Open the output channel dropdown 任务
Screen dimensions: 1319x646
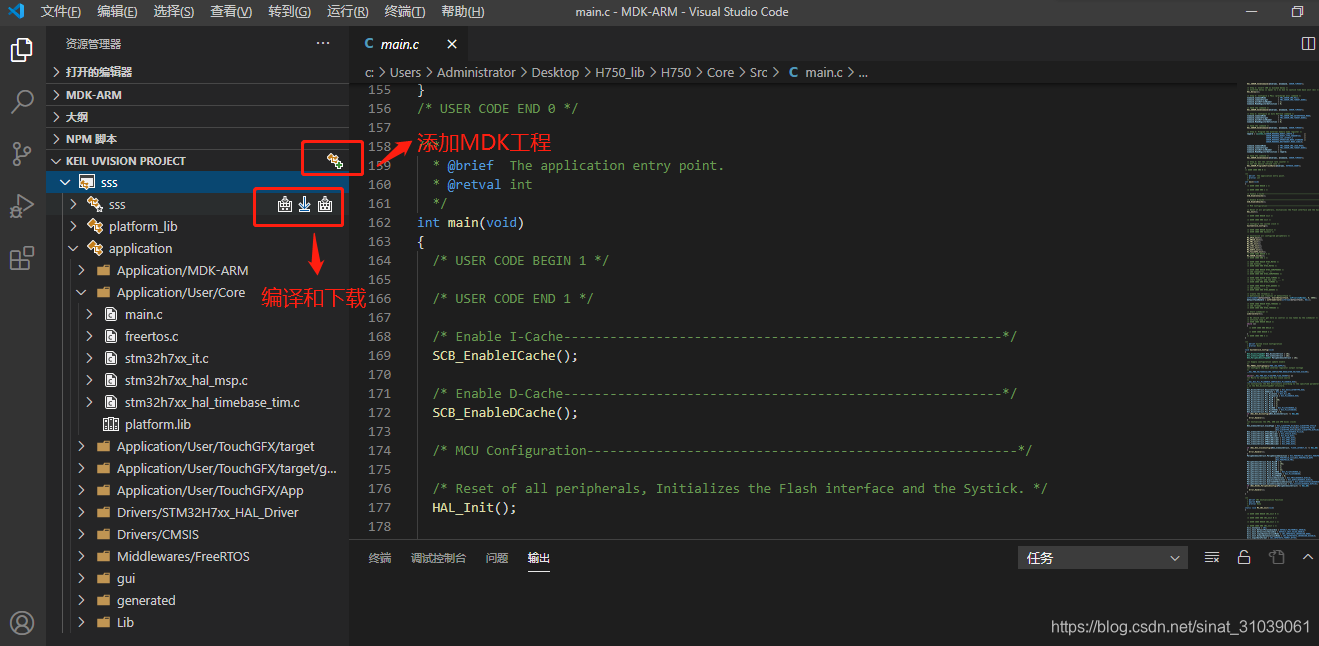coord(1103,558)
